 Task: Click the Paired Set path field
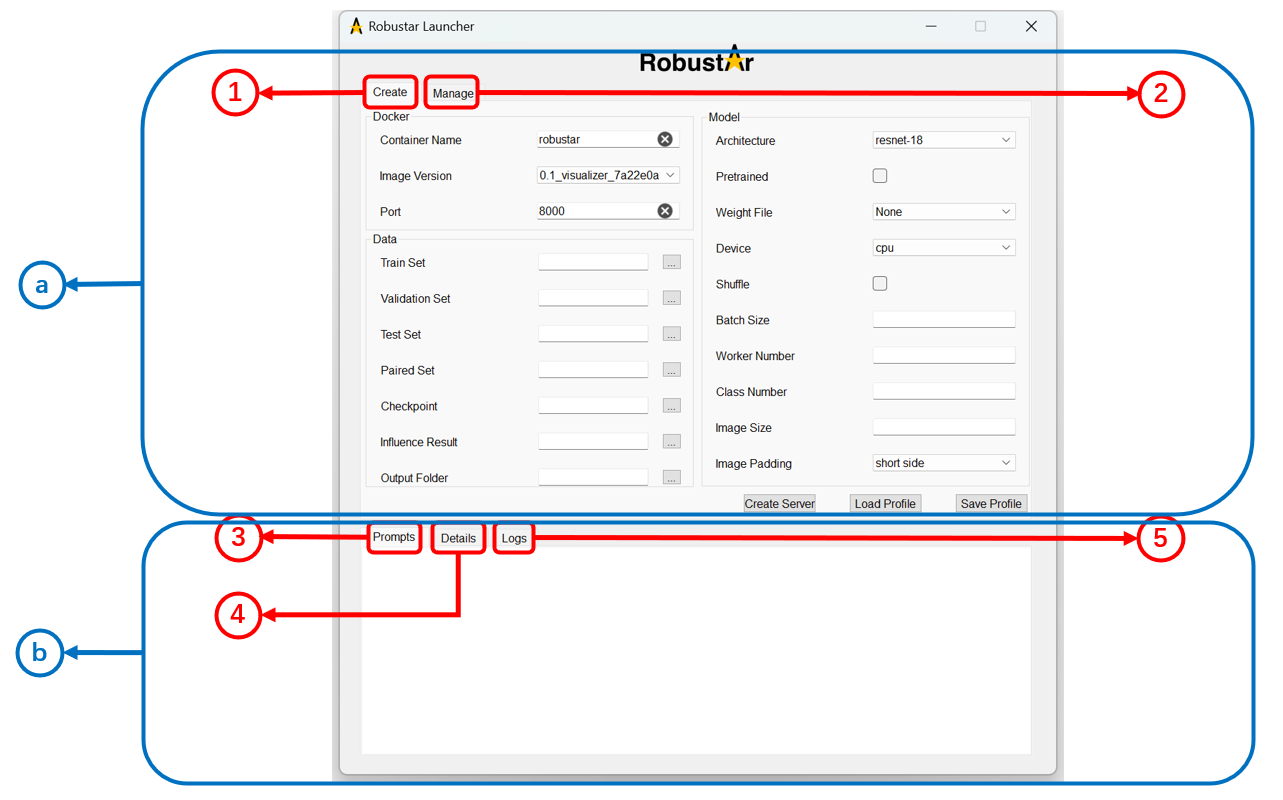point(593,370)
